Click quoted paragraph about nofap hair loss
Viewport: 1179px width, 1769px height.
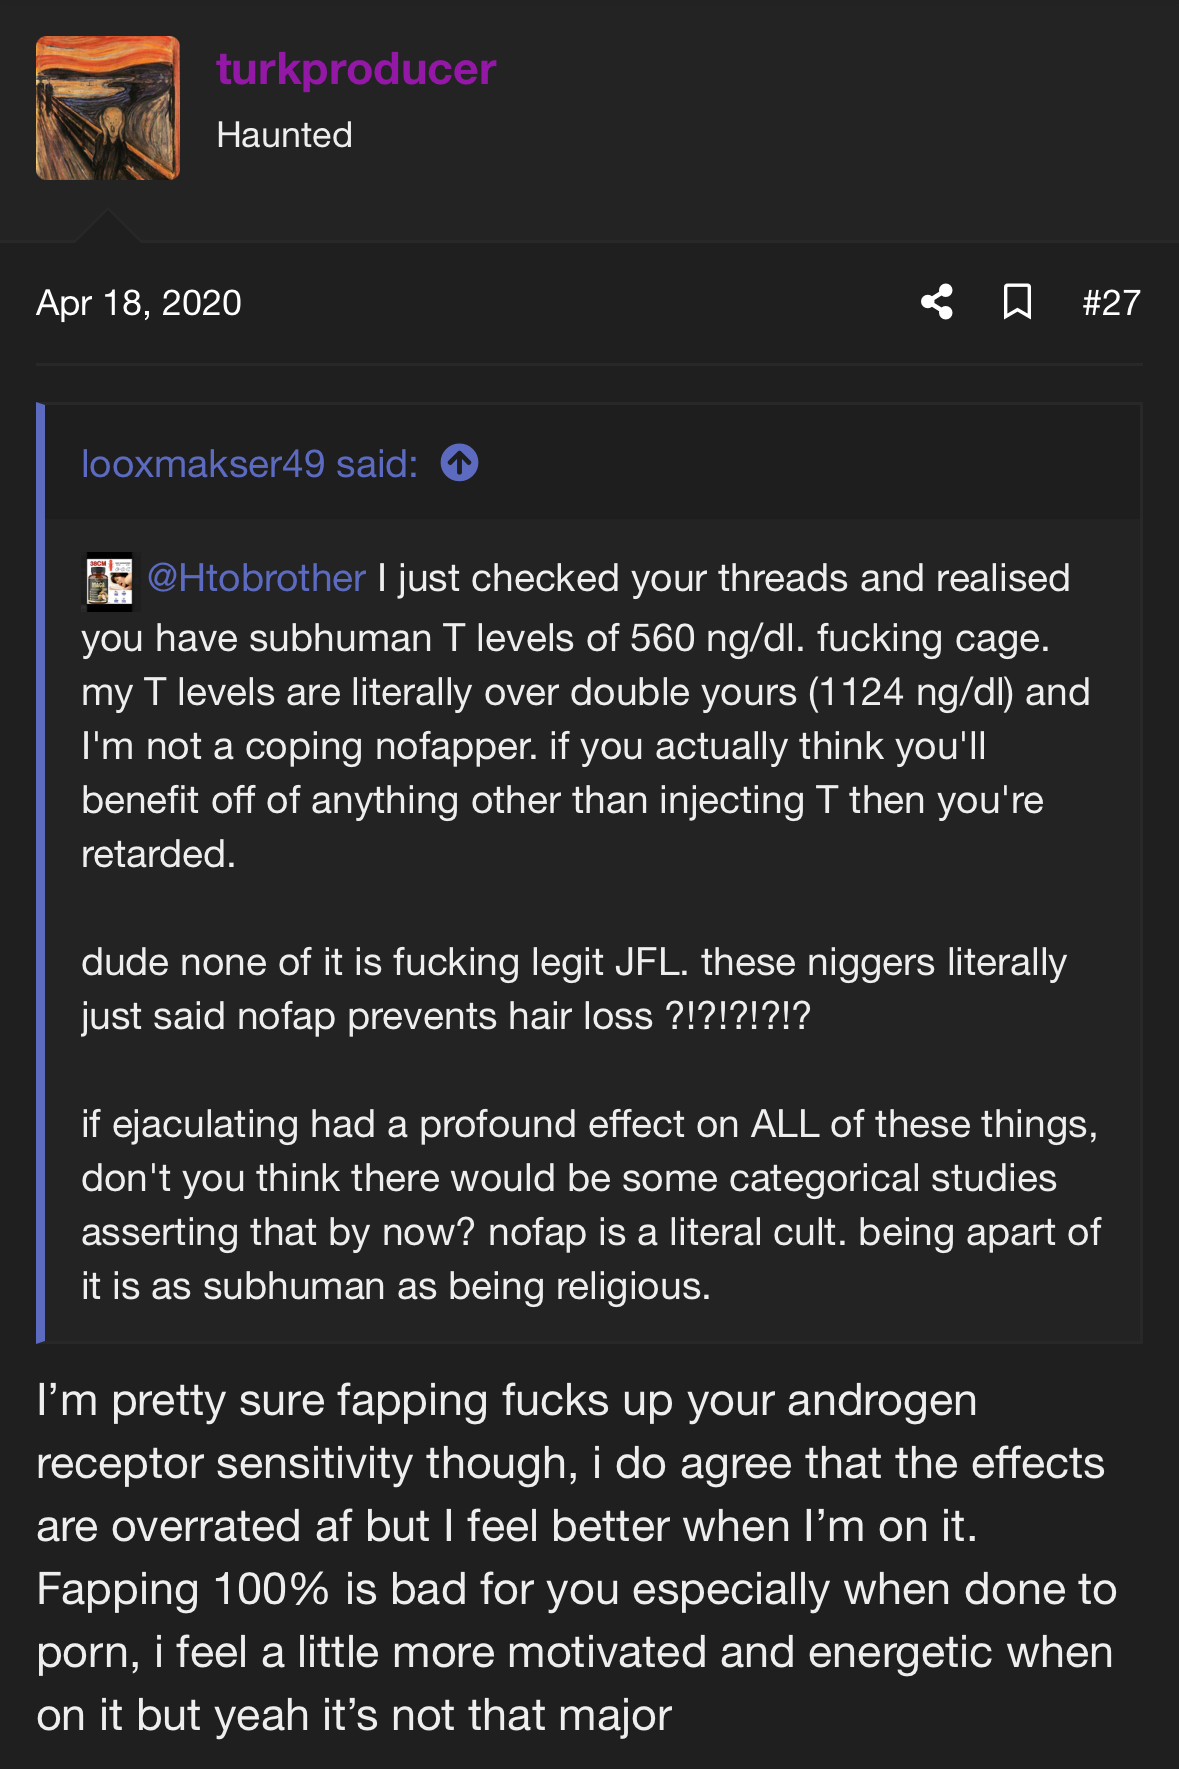tap(574, 989)
